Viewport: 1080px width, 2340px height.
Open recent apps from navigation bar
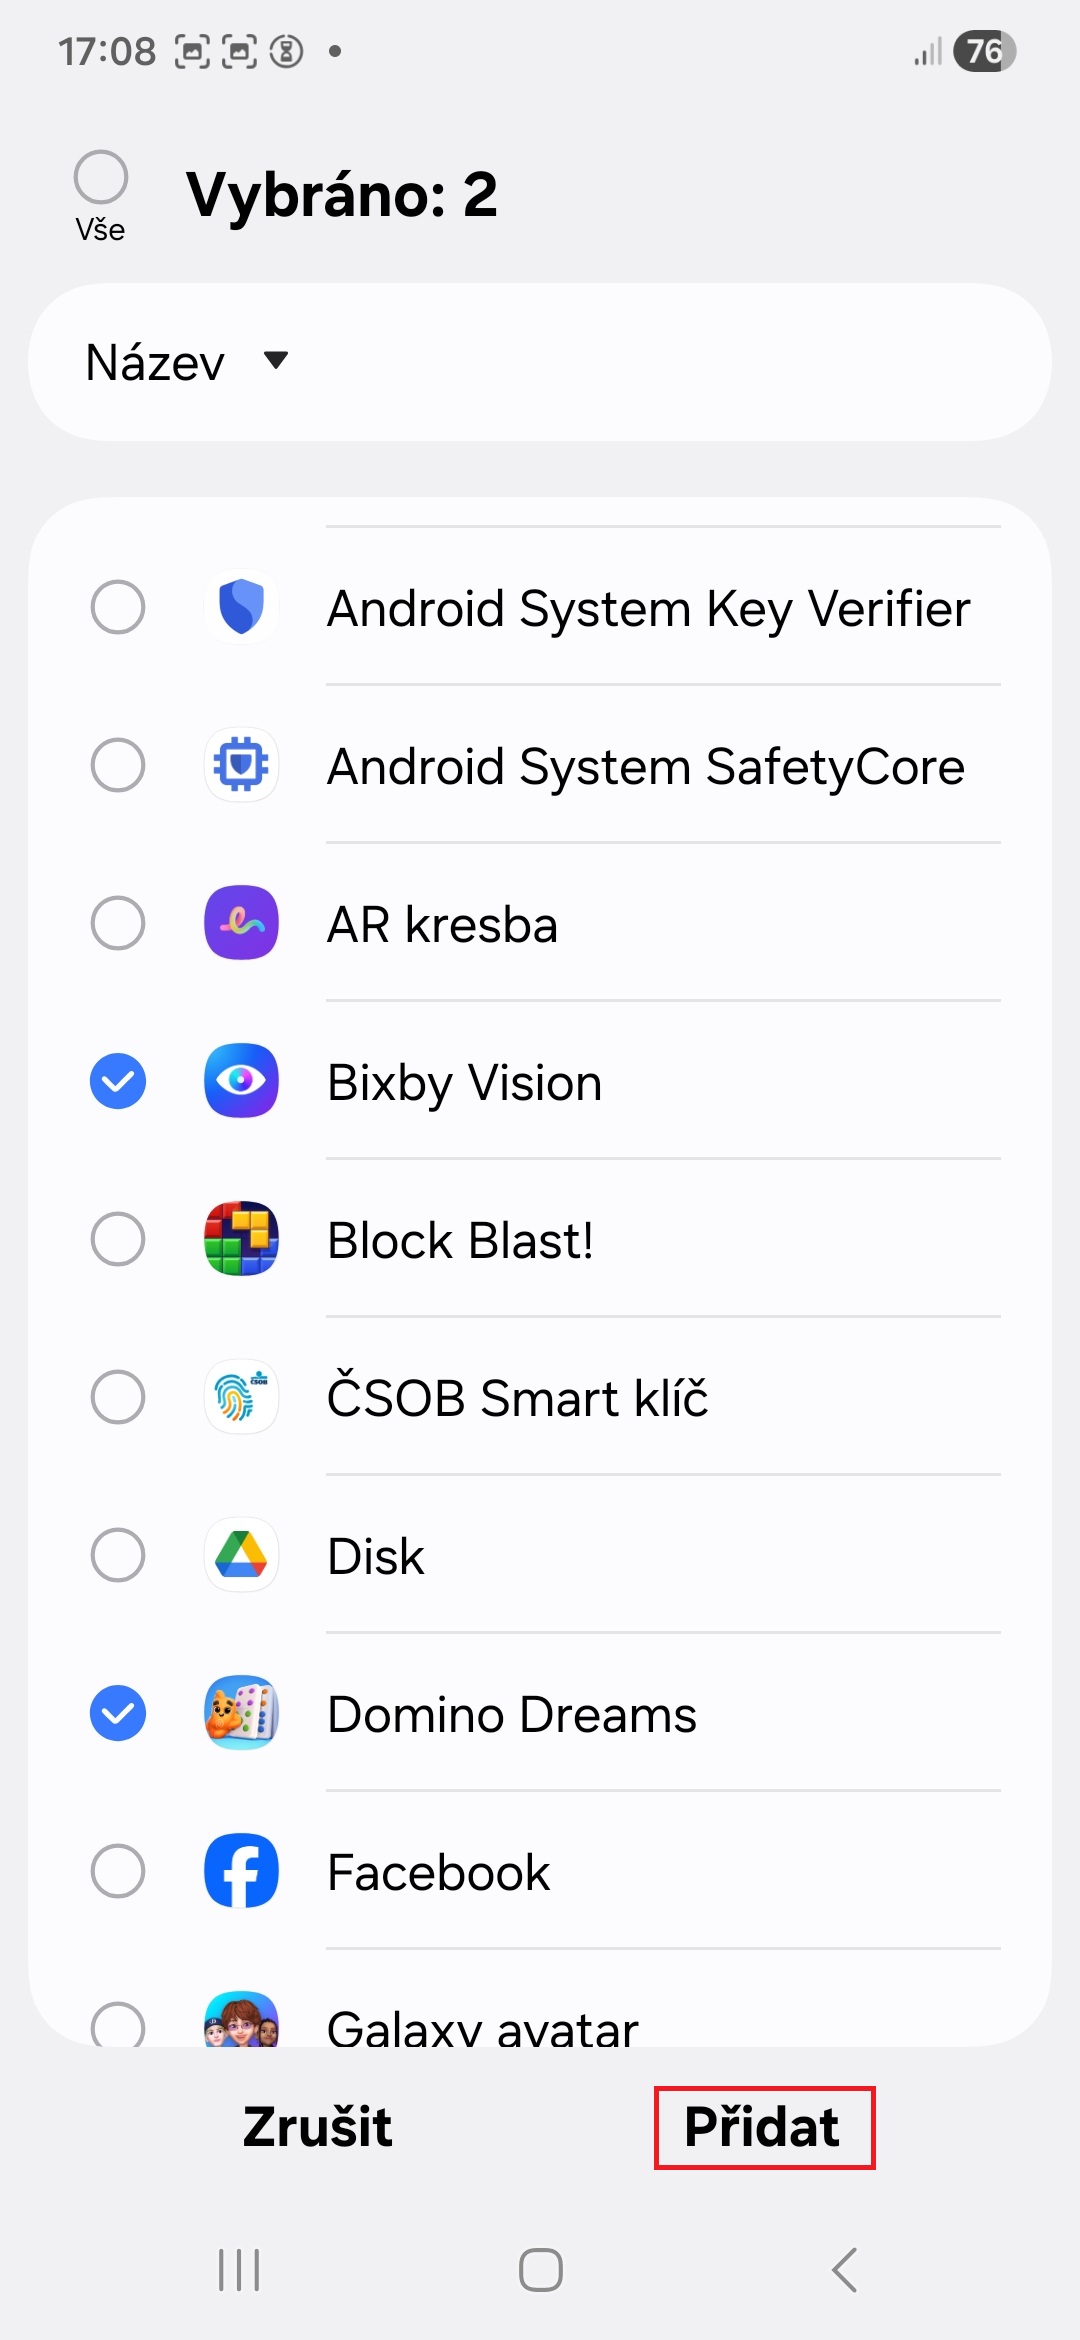click(x=239, y=2270)
